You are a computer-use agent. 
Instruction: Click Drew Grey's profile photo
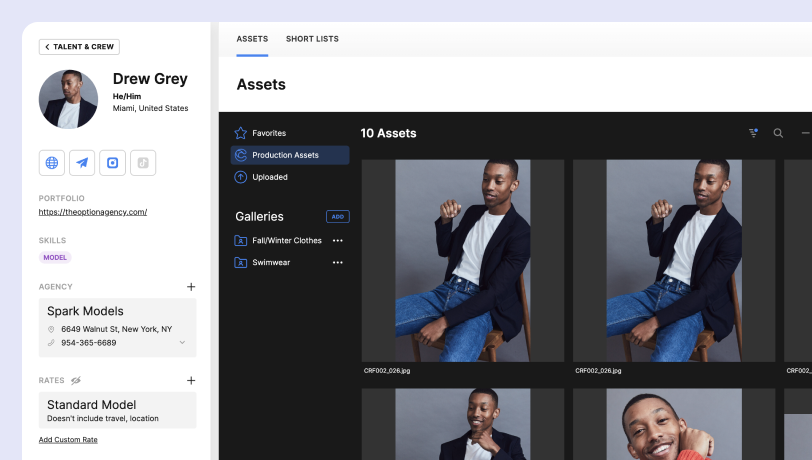click(x=68, y=99)
